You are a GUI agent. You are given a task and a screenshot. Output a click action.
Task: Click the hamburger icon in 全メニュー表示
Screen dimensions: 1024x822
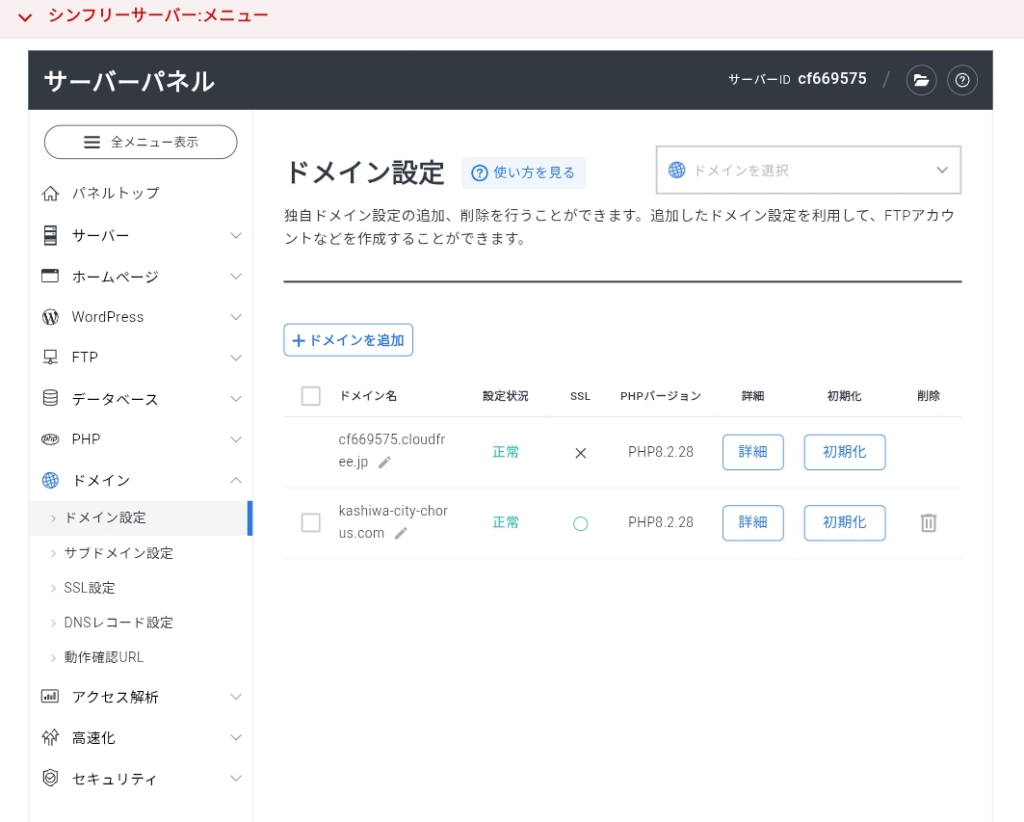92,142
